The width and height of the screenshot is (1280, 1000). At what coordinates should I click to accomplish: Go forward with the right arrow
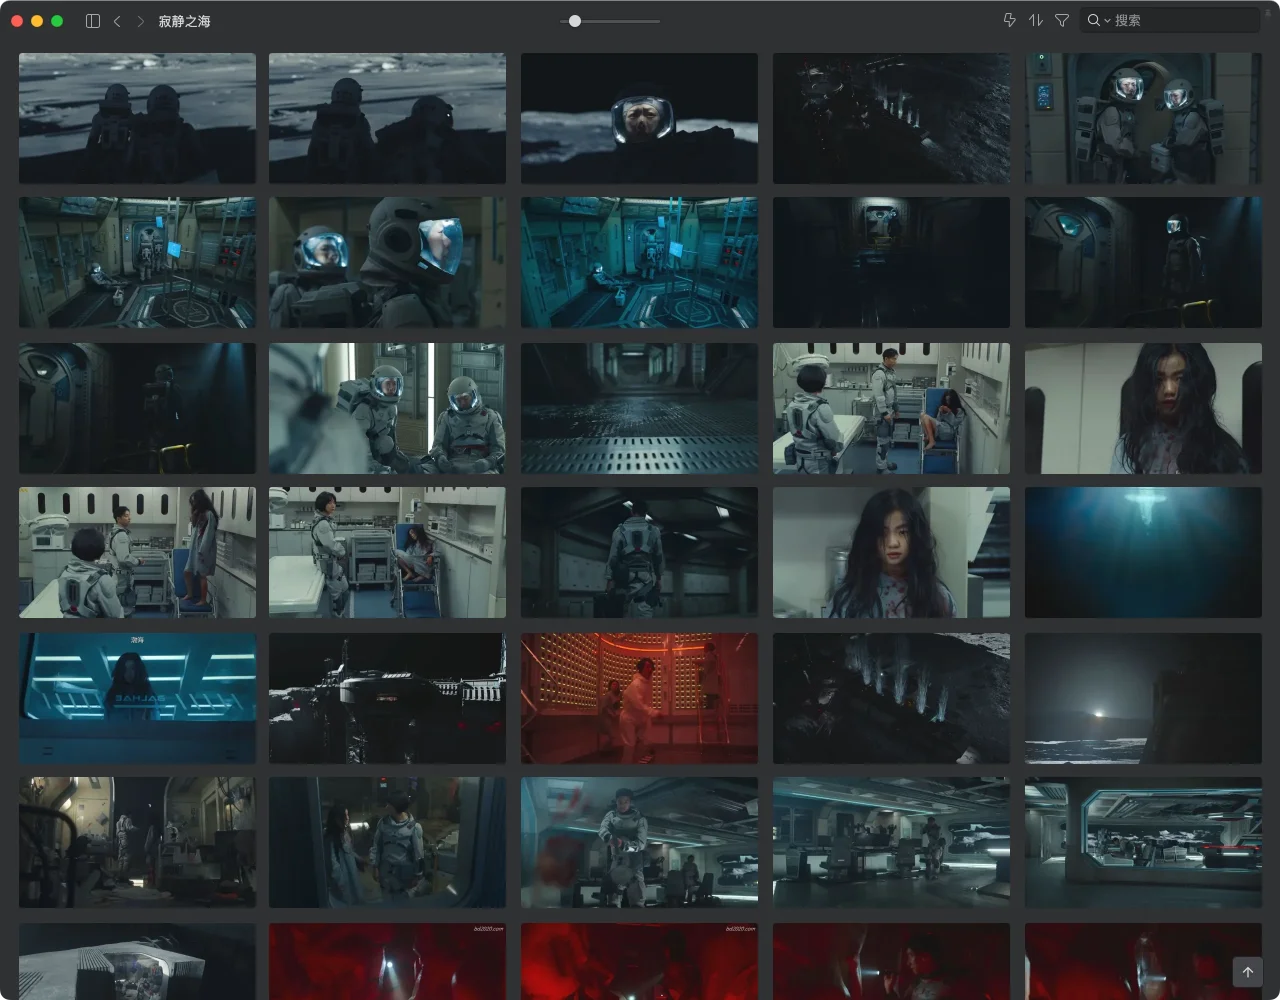140,21
